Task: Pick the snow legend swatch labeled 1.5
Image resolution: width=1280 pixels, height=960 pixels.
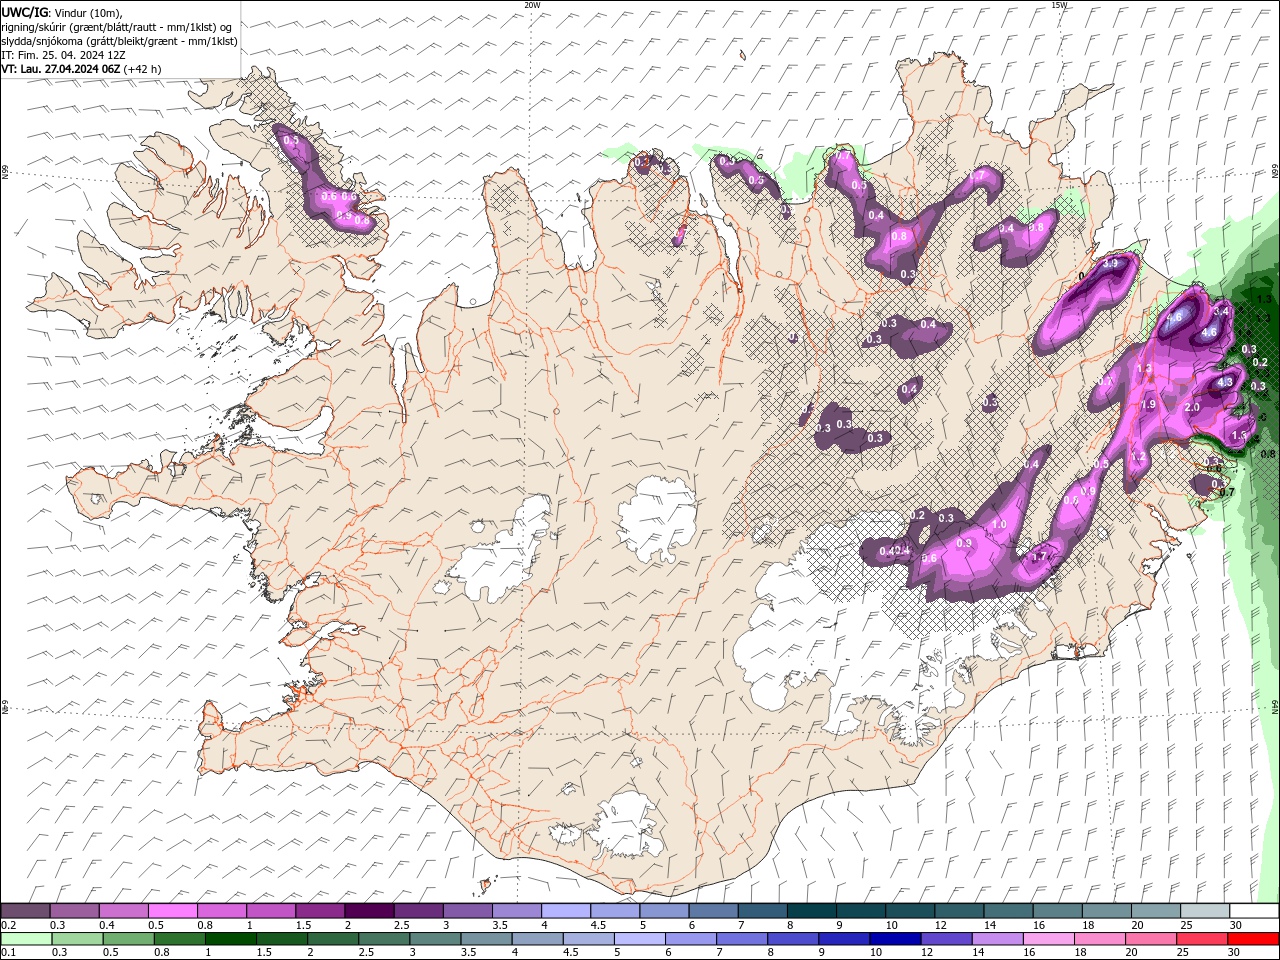Action: (x=320, y=911)
